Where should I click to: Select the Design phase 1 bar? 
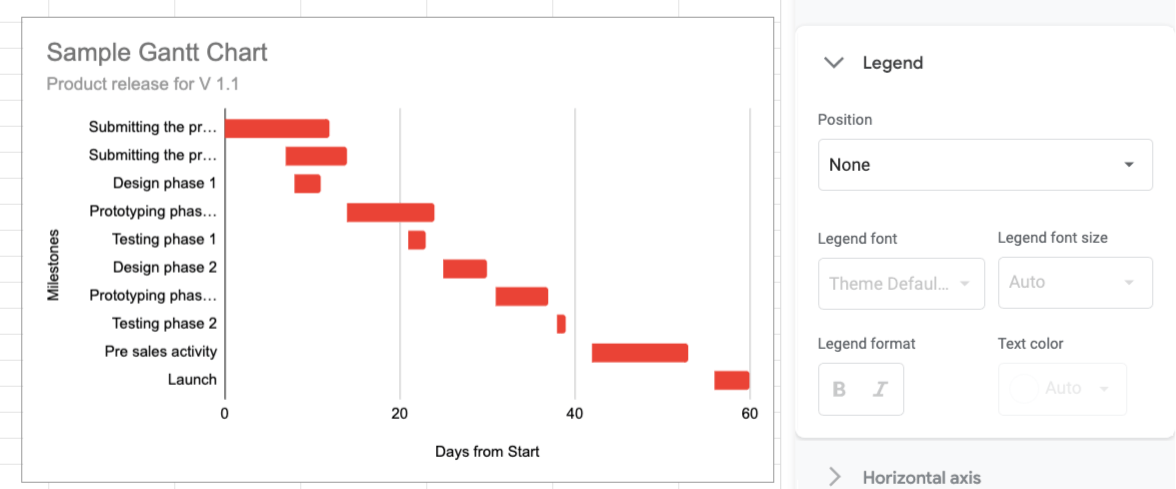307,184
